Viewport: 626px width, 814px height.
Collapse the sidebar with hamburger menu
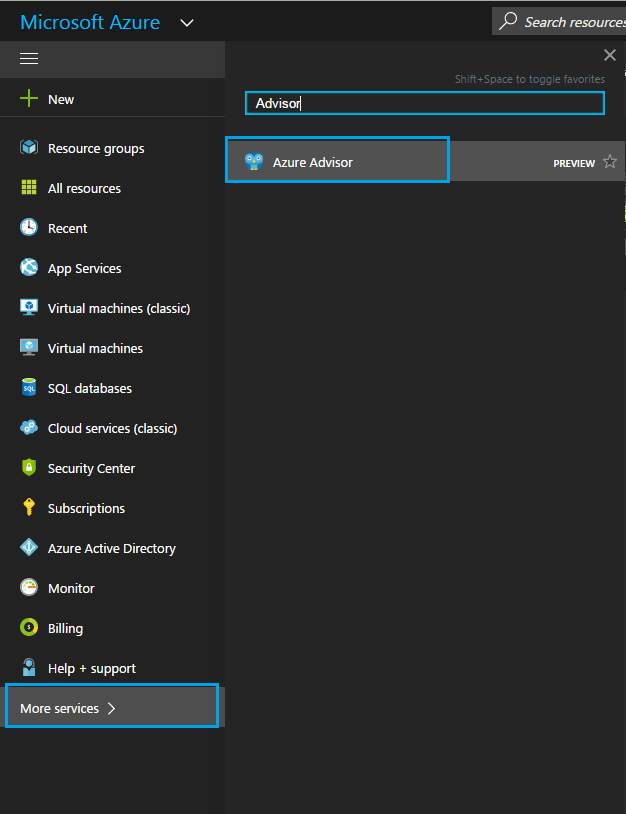click(x=29, y=59)
